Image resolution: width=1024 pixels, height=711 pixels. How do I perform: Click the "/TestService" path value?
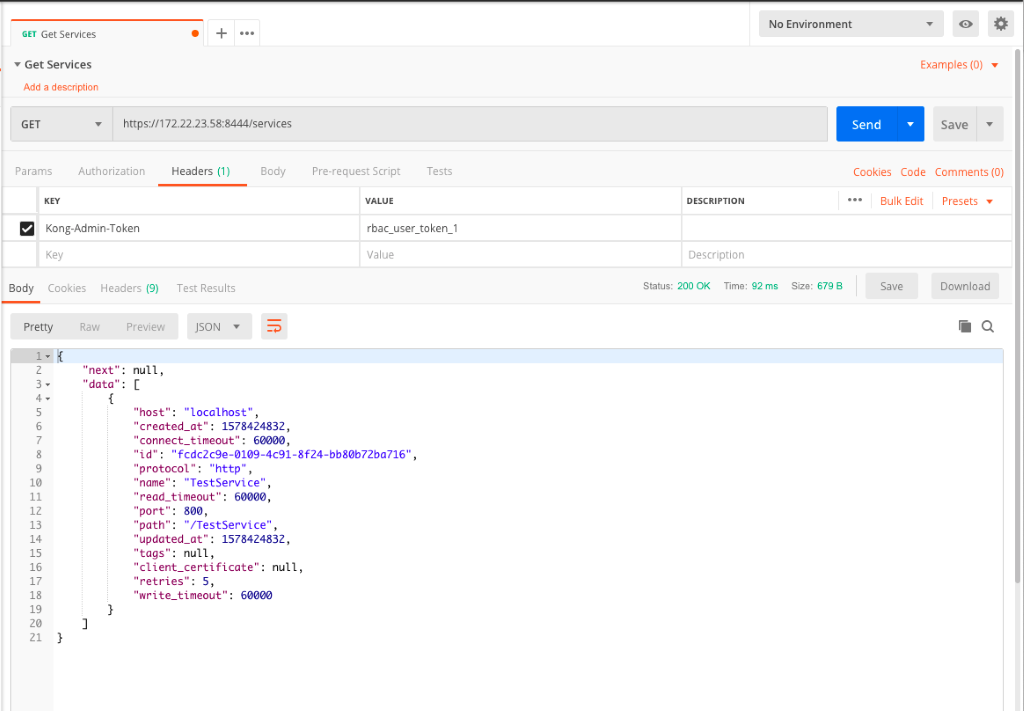click(228, 525)
